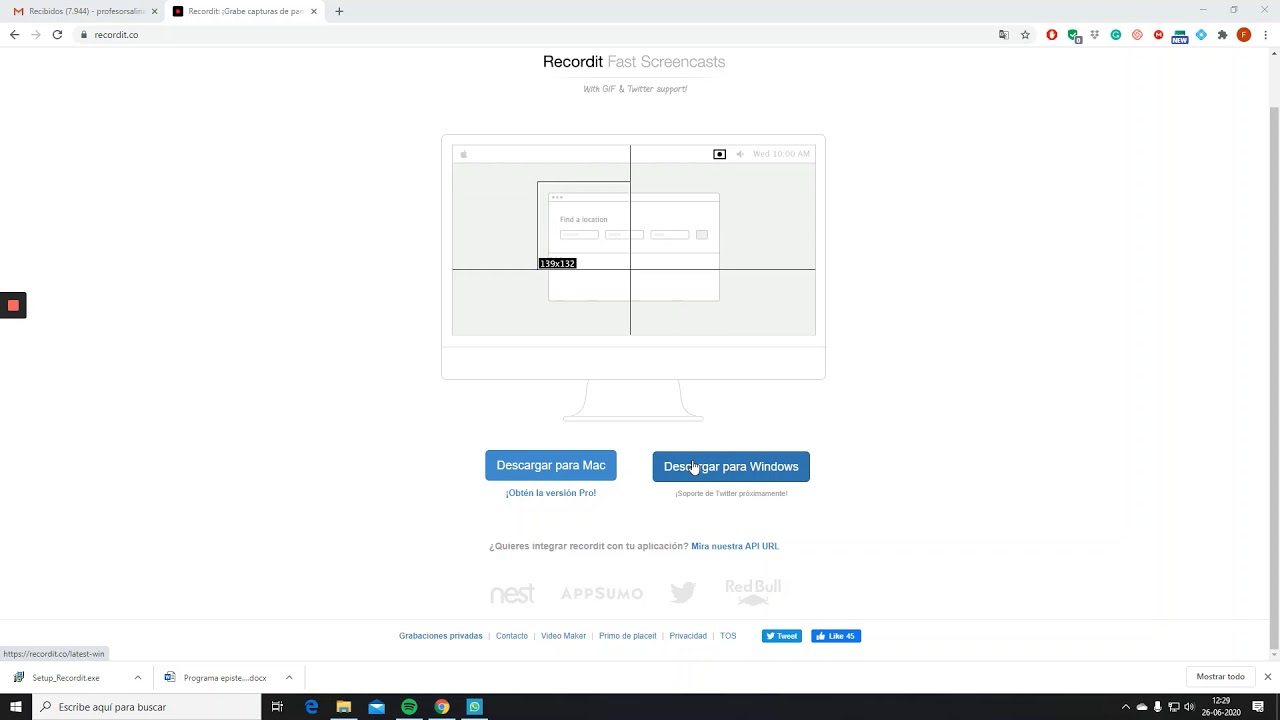Open Google Chrome from the taskbar

[x=441, y=707]
